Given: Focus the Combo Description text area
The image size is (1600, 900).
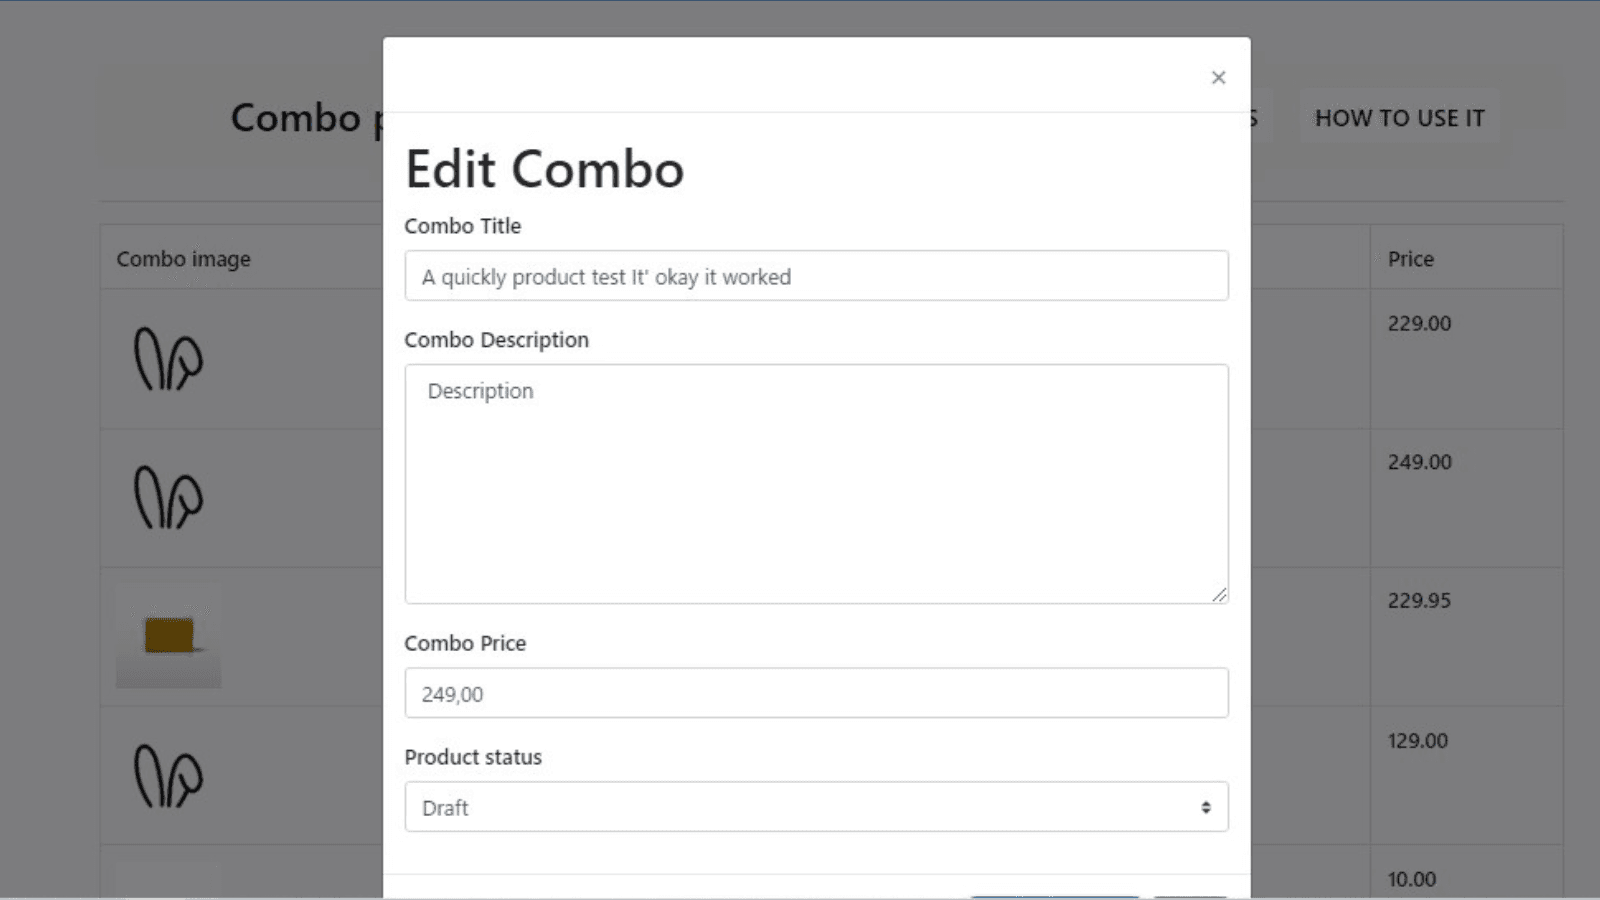Looking at the screenshot, I should point(816,484).
